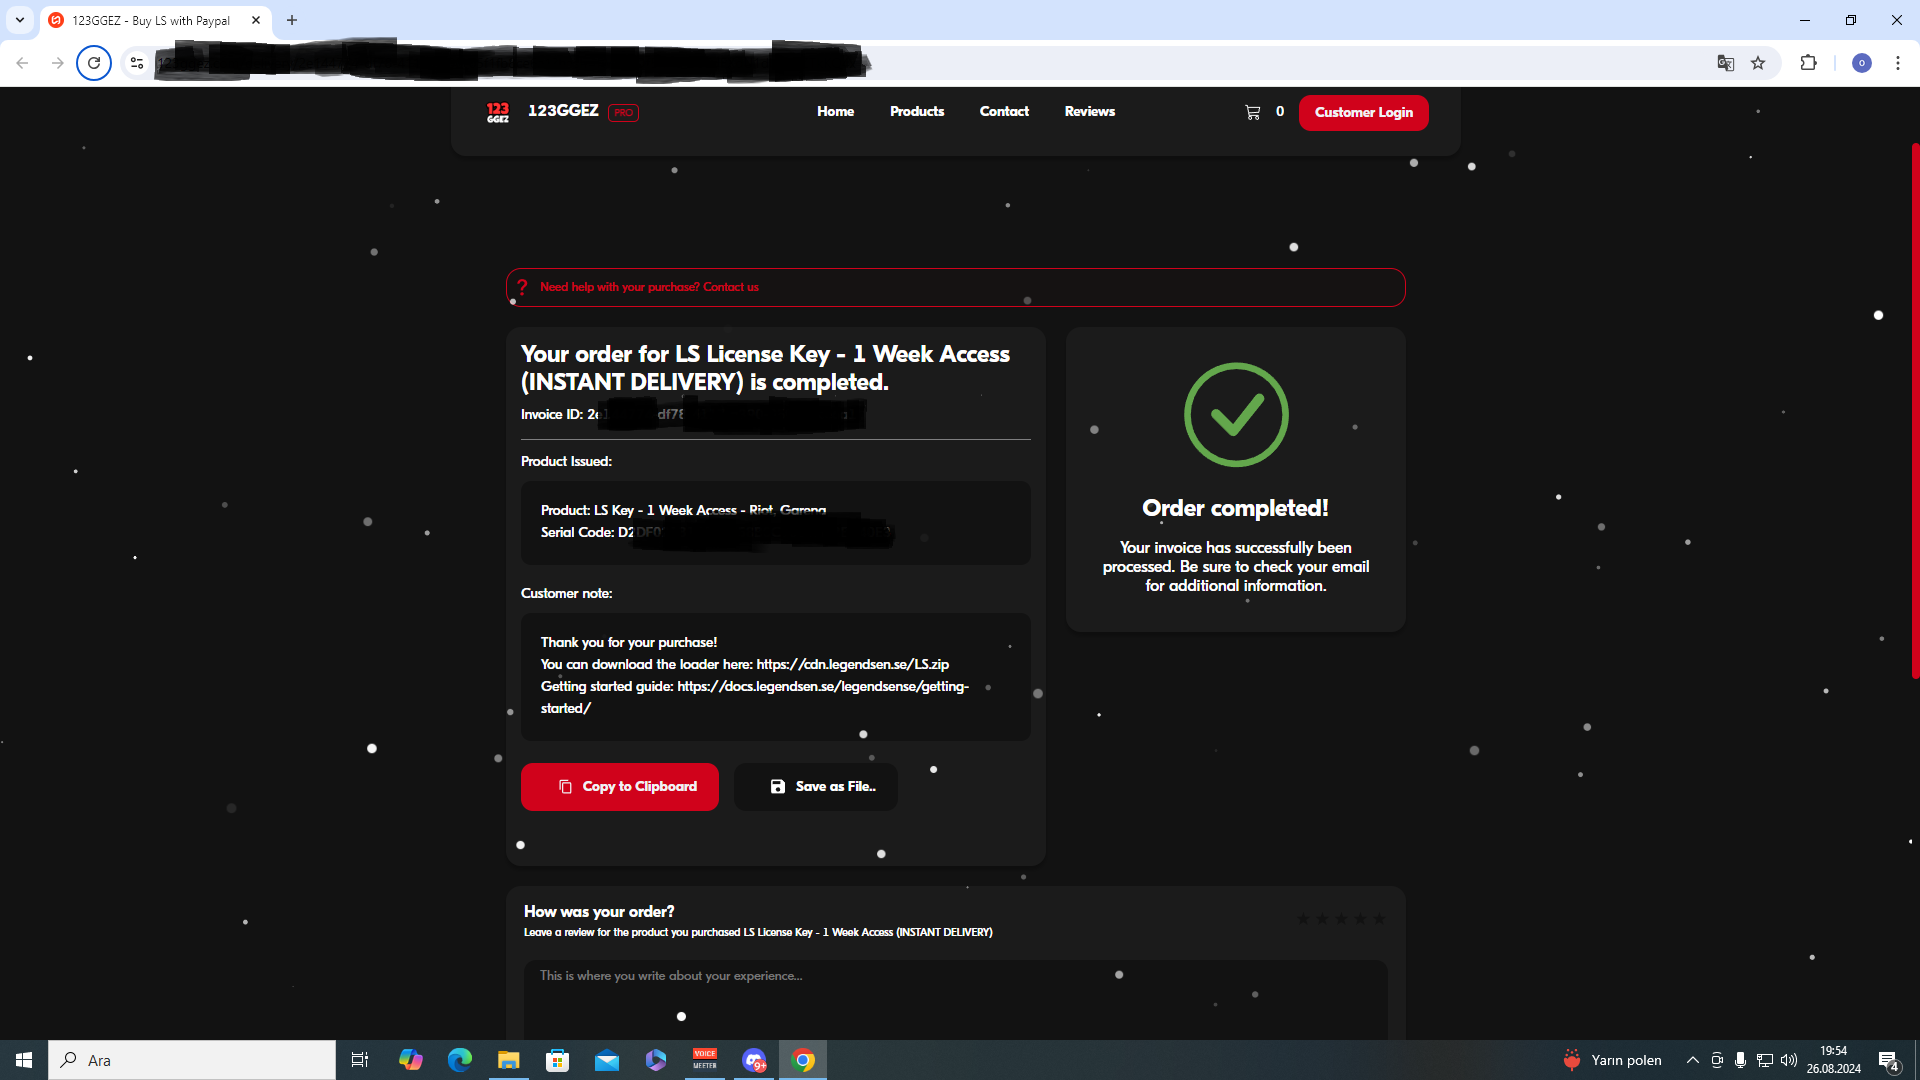This screenshot has width=1920, height=1080.
Task: Open the Reviews page
Action: point(1089,112)
